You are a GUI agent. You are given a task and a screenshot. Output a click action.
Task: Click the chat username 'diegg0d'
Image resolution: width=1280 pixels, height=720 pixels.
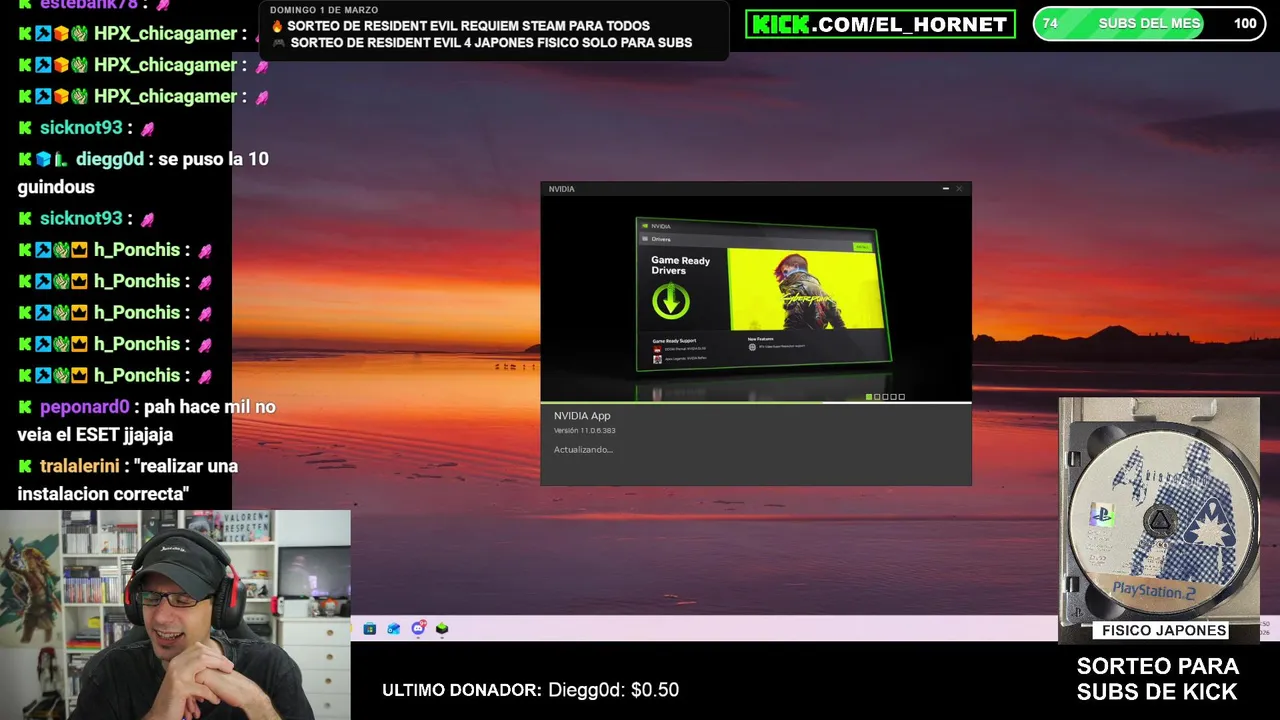coord(110,159)
